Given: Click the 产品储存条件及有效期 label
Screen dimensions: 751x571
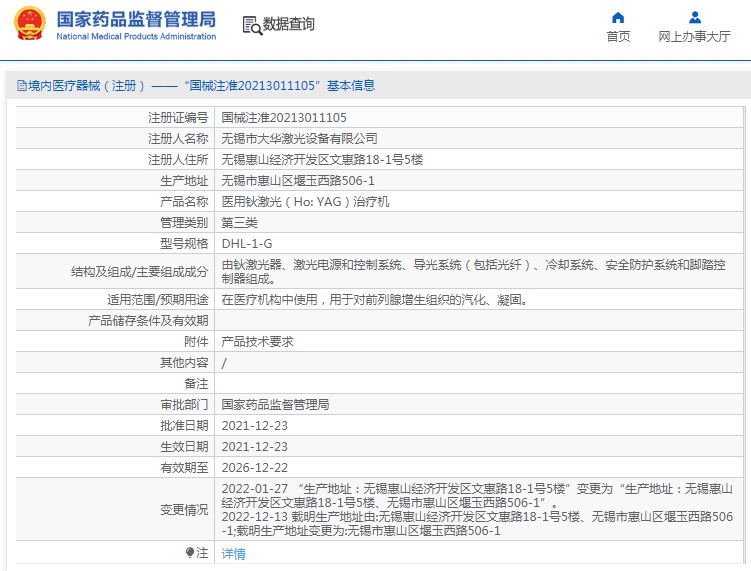Looking at the screenshot, I should pos(148,320).
